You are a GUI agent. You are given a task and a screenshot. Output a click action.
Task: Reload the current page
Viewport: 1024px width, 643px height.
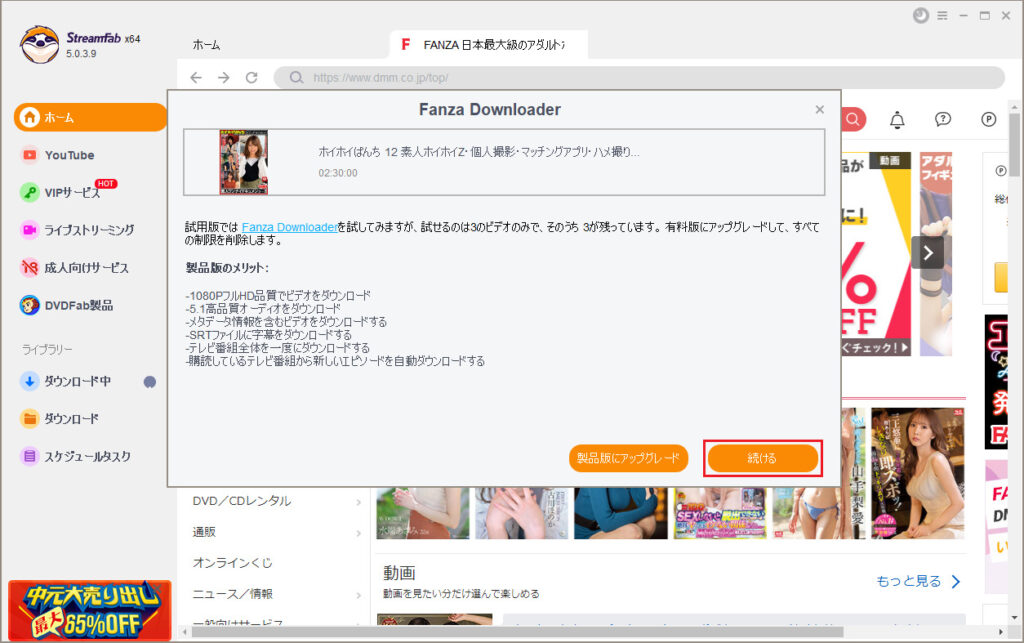(x=251, y=78)
